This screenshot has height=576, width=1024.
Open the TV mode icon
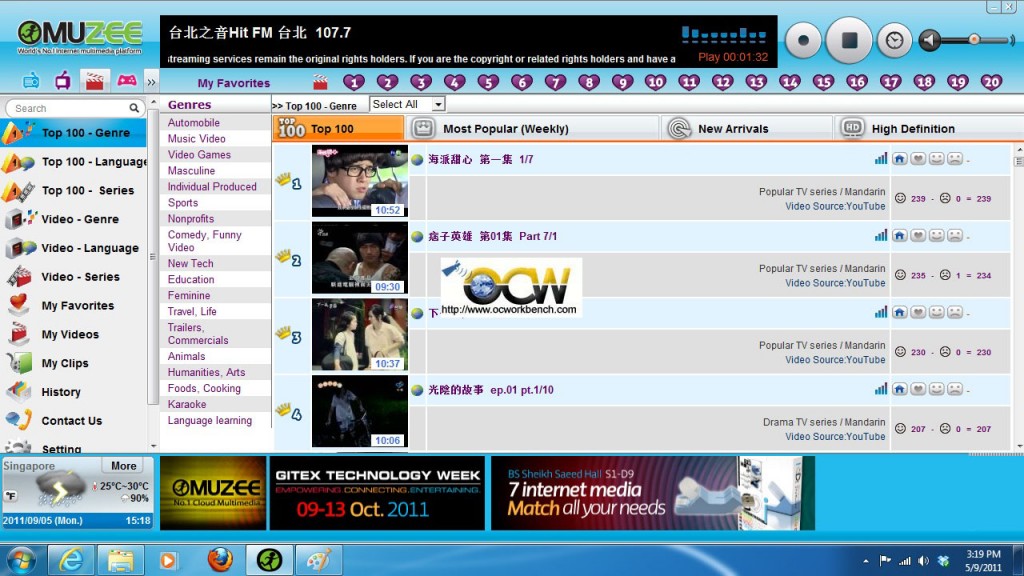click(63, 82)
